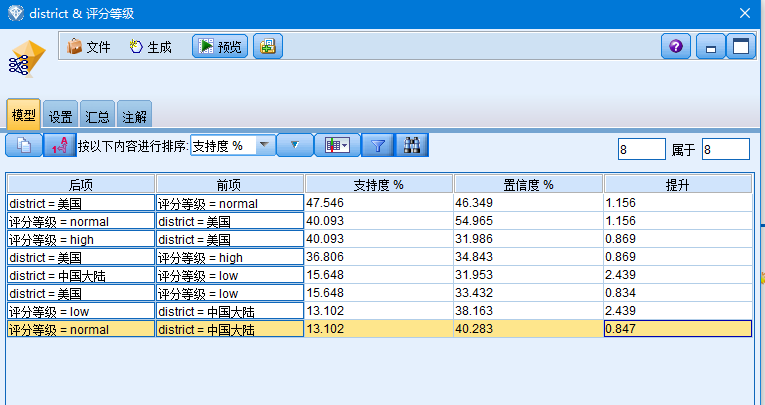The height and width of the screenshot is (405, 765).
Task: Click the 预览 preview button
Action: (219, 46)
